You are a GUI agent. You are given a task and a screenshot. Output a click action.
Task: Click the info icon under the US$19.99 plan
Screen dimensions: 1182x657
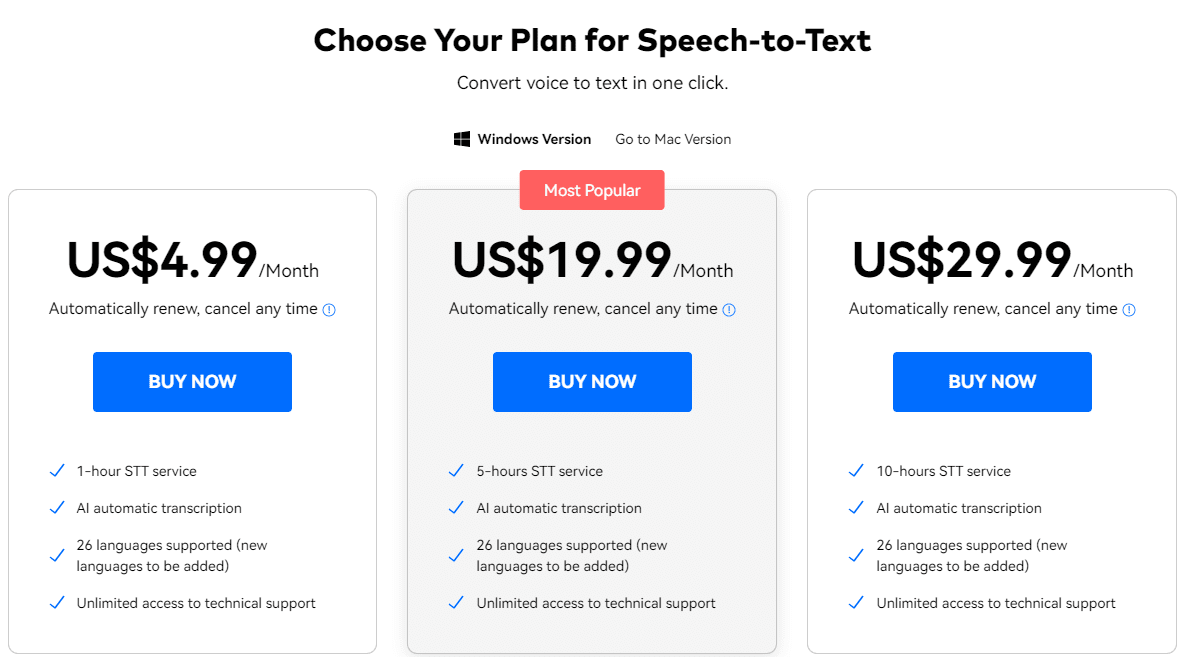tap(729, 310)
